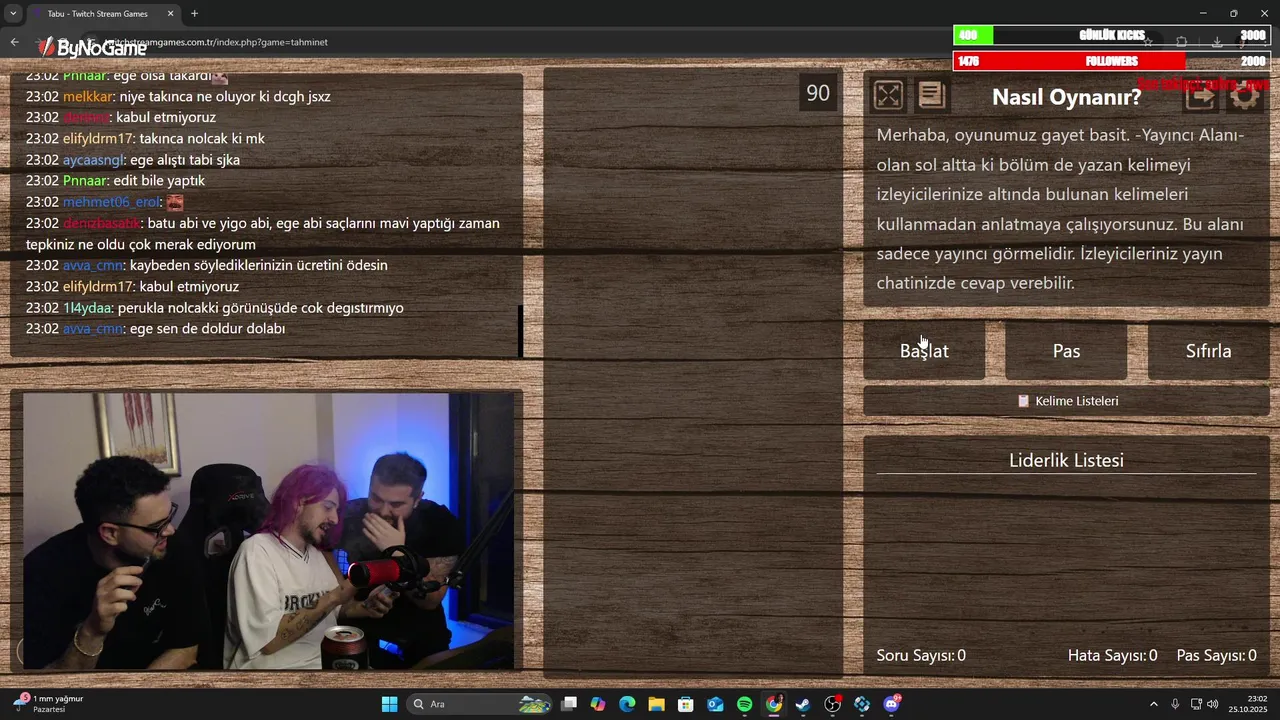
Task: Click chat username aycaasngl
Action: pyautogui.click(x=93, y=160)
